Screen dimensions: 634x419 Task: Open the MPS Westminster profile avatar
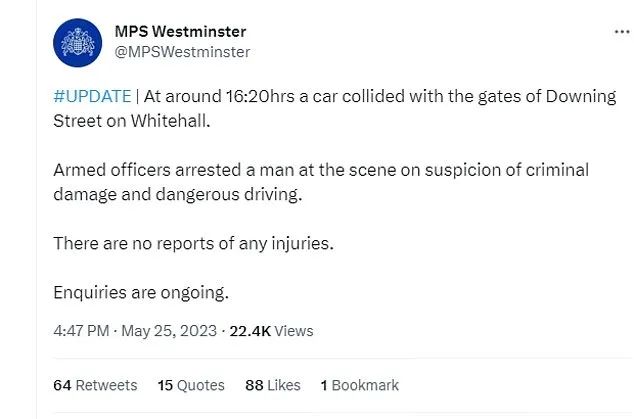coord(77,42)
